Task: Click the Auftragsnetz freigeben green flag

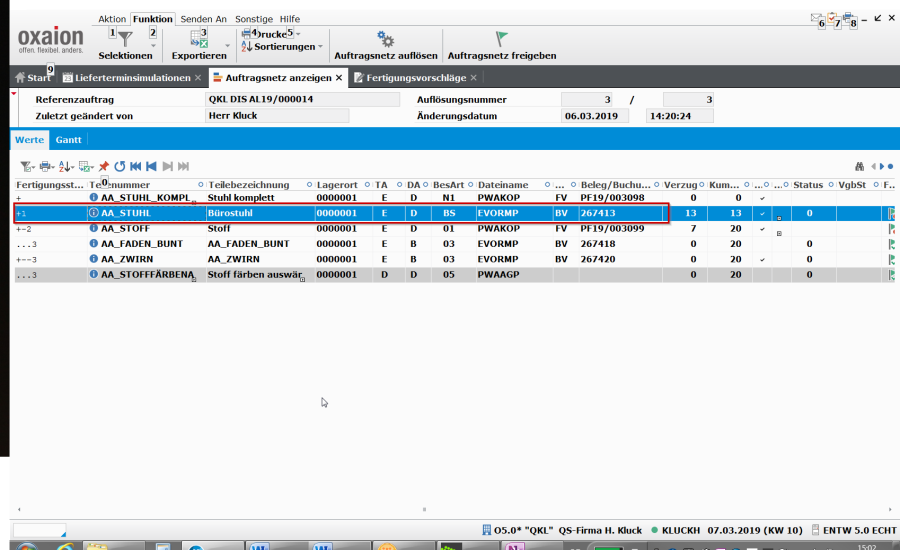Action: pyautogui.click(x=501, y=39)
